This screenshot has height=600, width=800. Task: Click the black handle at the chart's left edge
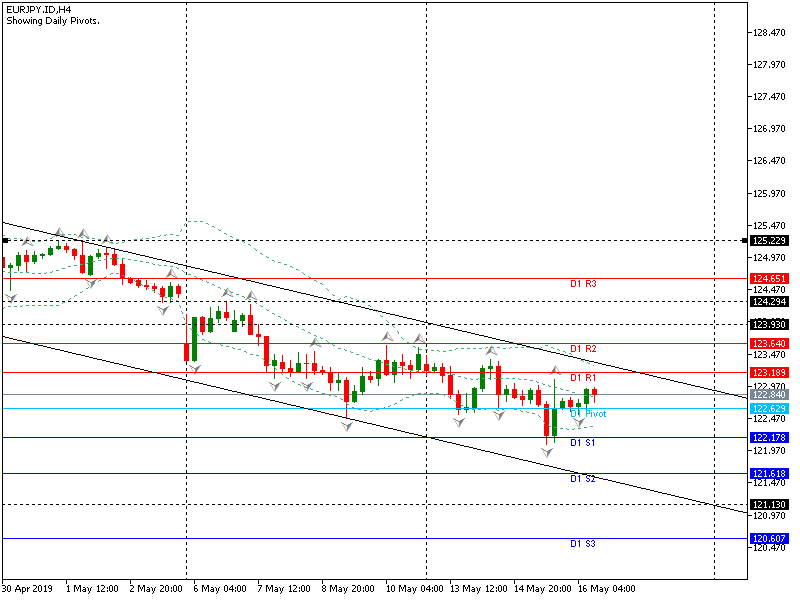[x=5, y=240]
